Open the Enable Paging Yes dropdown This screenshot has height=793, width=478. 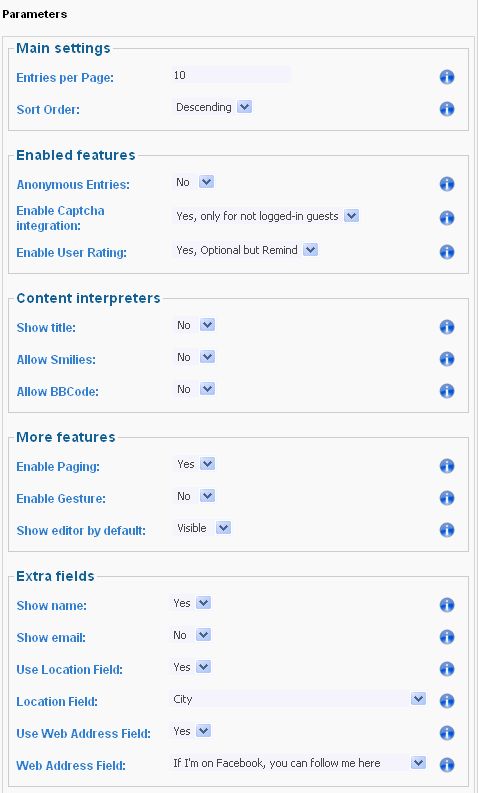[x=195, y=464]
